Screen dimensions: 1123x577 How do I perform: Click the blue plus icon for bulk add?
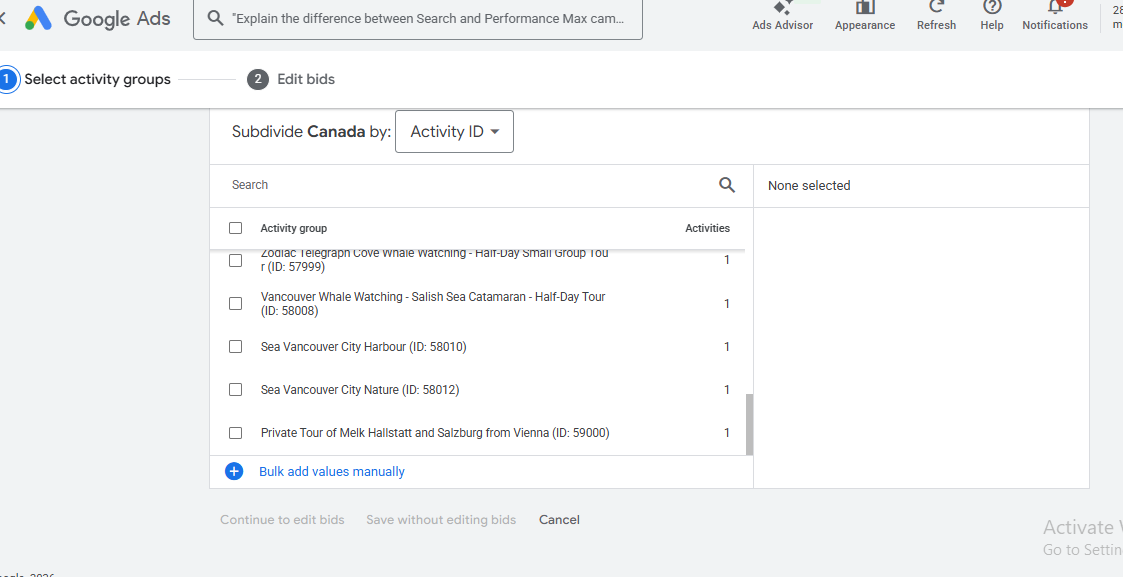click(234, 471)
